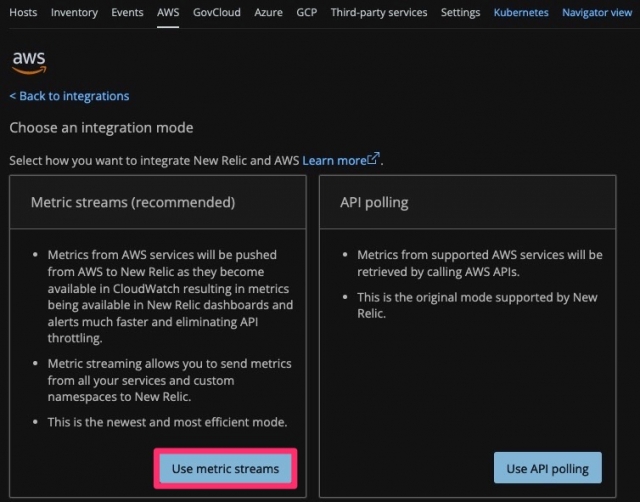Go to the Settings tab

(460, 13)
